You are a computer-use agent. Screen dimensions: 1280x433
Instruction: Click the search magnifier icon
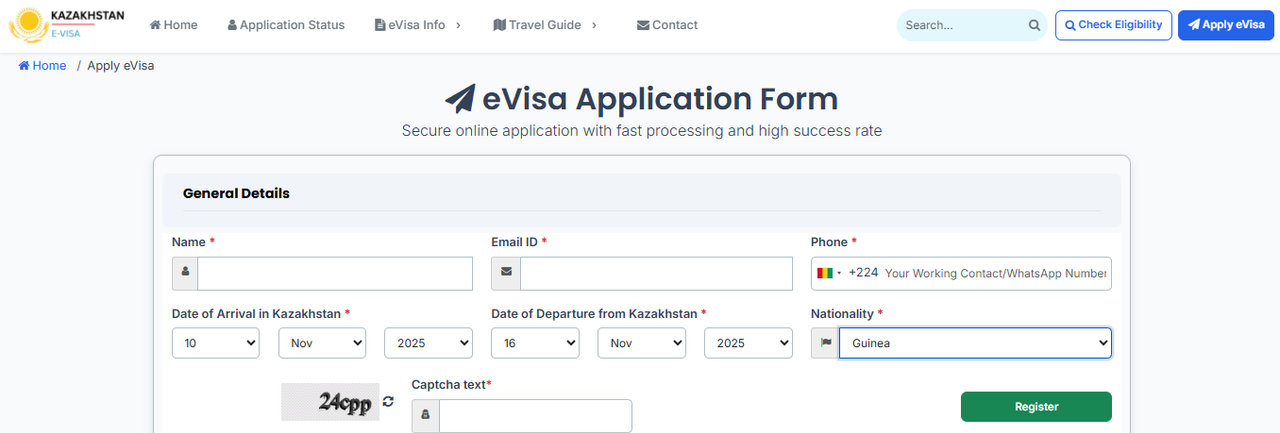pyautogui.click(x=1034, y=26)
